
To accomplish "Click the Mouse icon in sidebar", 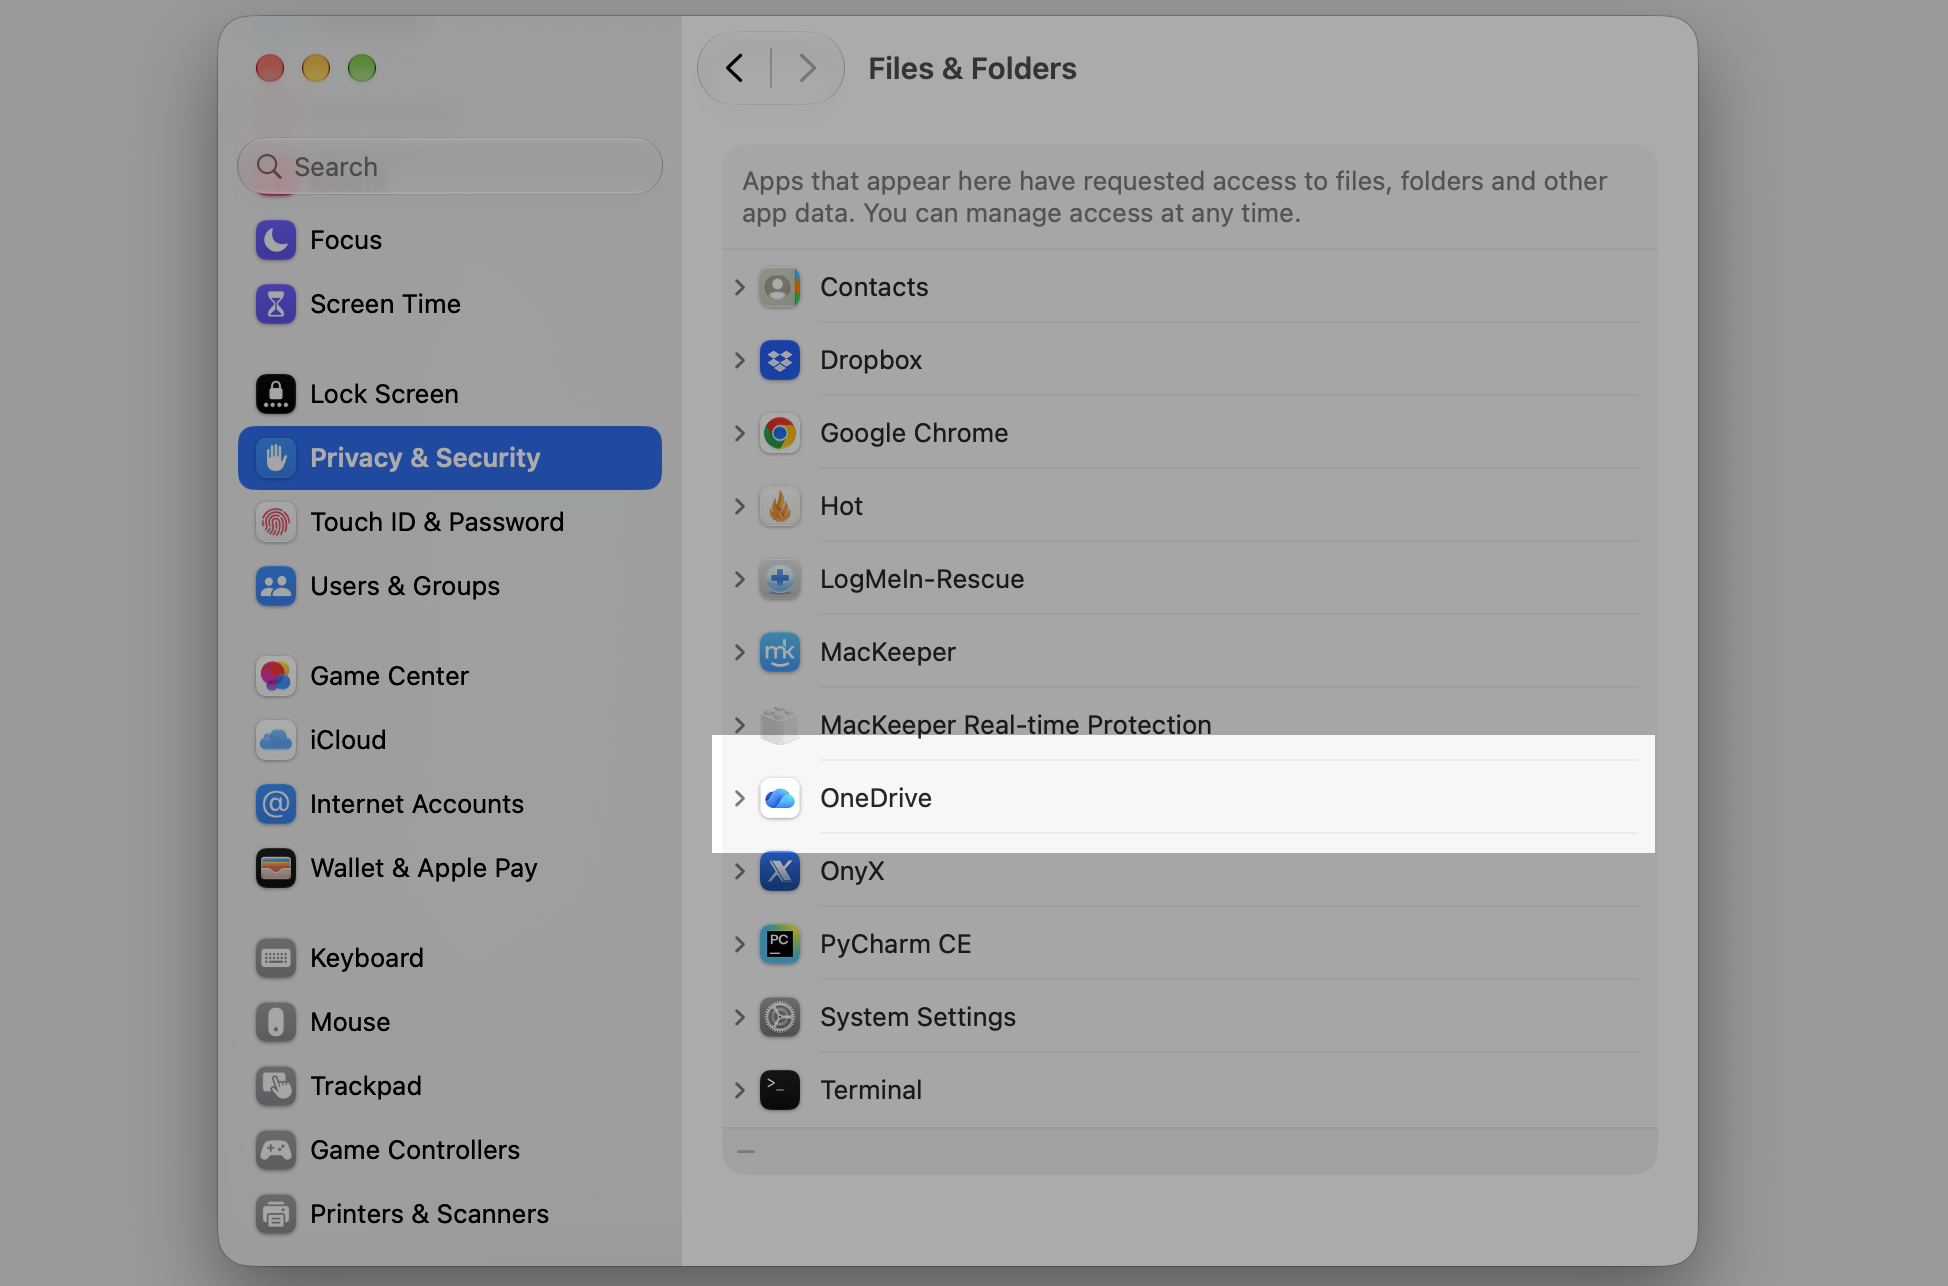I will [x=276, y=1022].
